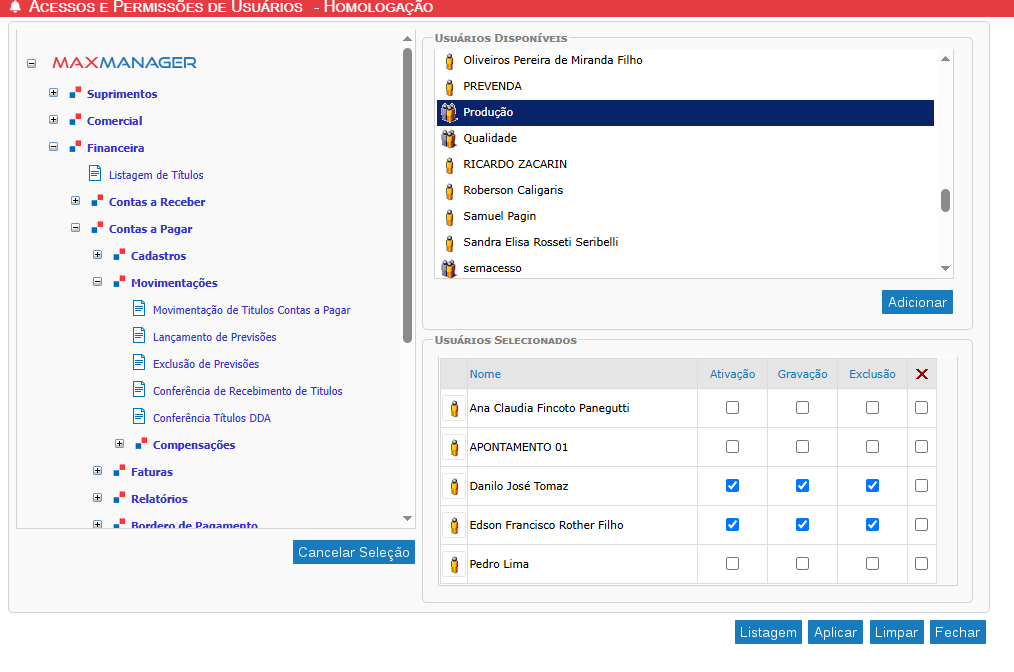Click the available users list scrollbar thumb
This screenshot has height=672, width=1014.
(945, 200)
